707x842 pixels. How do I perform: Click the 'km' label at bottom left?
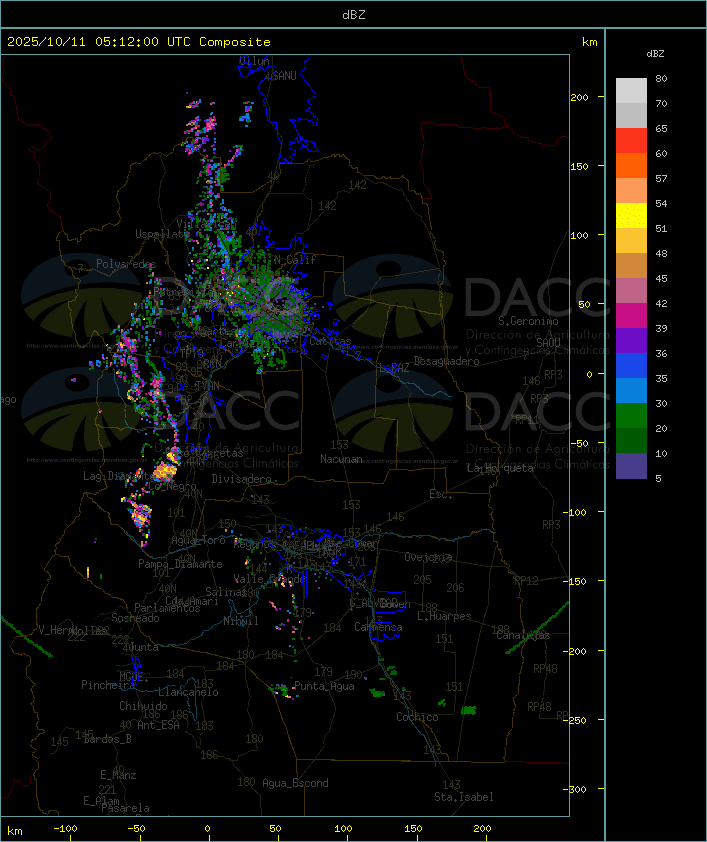coord(14,831)
